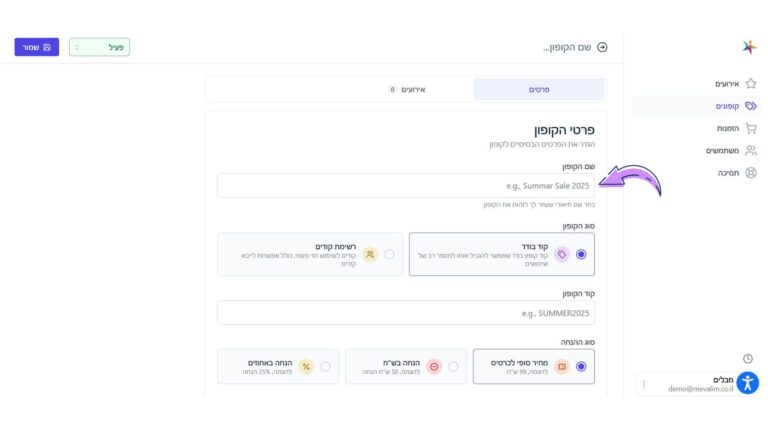Image resolution: width=768 pixels, height=432 pixels.
Task: Click the קוד הקופון code input field
Action: coord(406,313)
